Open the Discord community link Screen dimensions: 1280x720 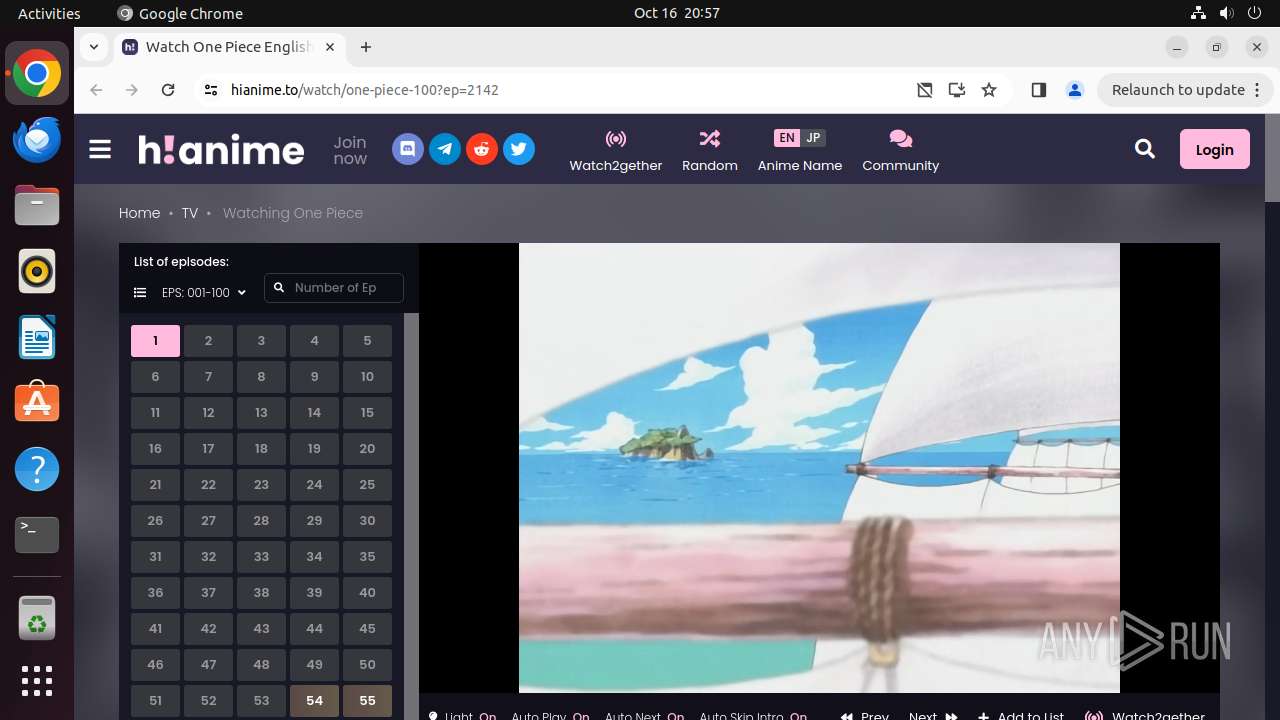click(408, 149)
